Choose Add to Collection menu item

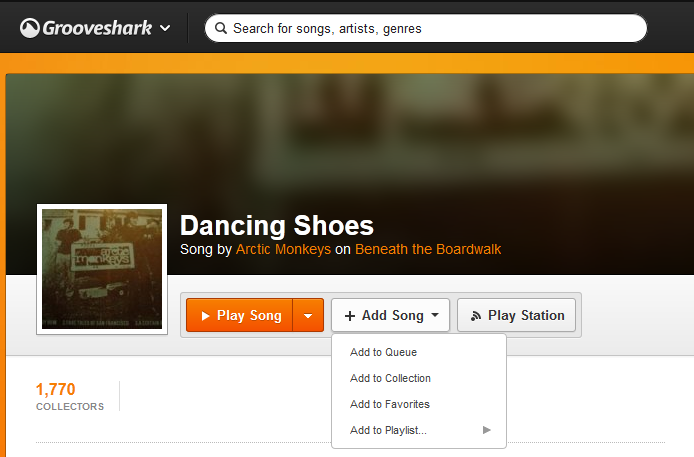(390, 378)
